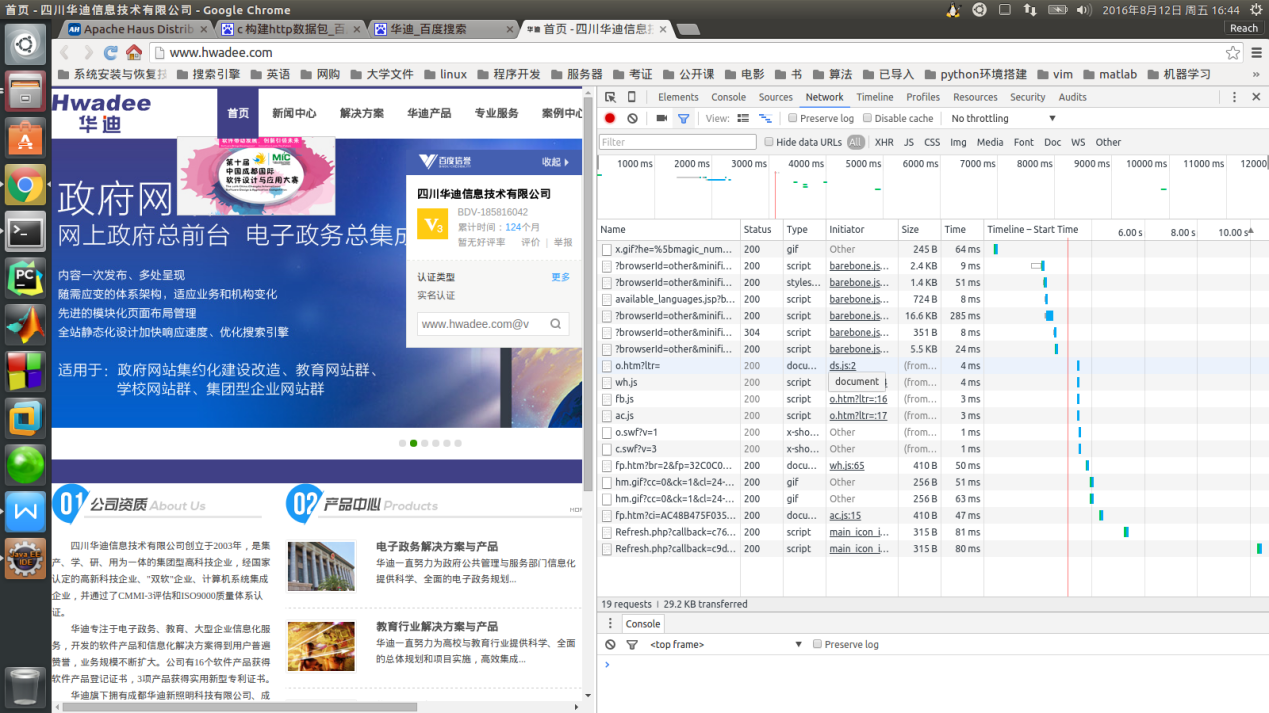
Task: Filter requests by Img type
Action: coord(958,142)
